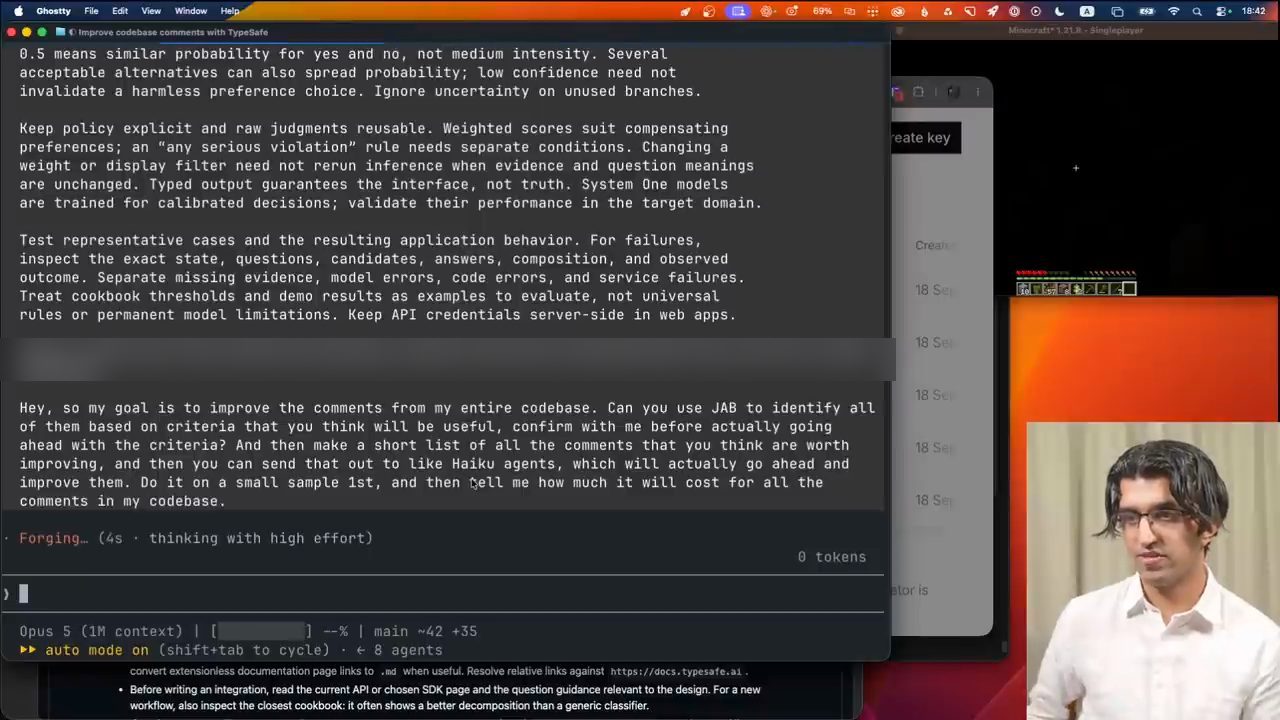Open the File menu
The width and height of the screenshot is (1280, 720).
click(91, 11)
